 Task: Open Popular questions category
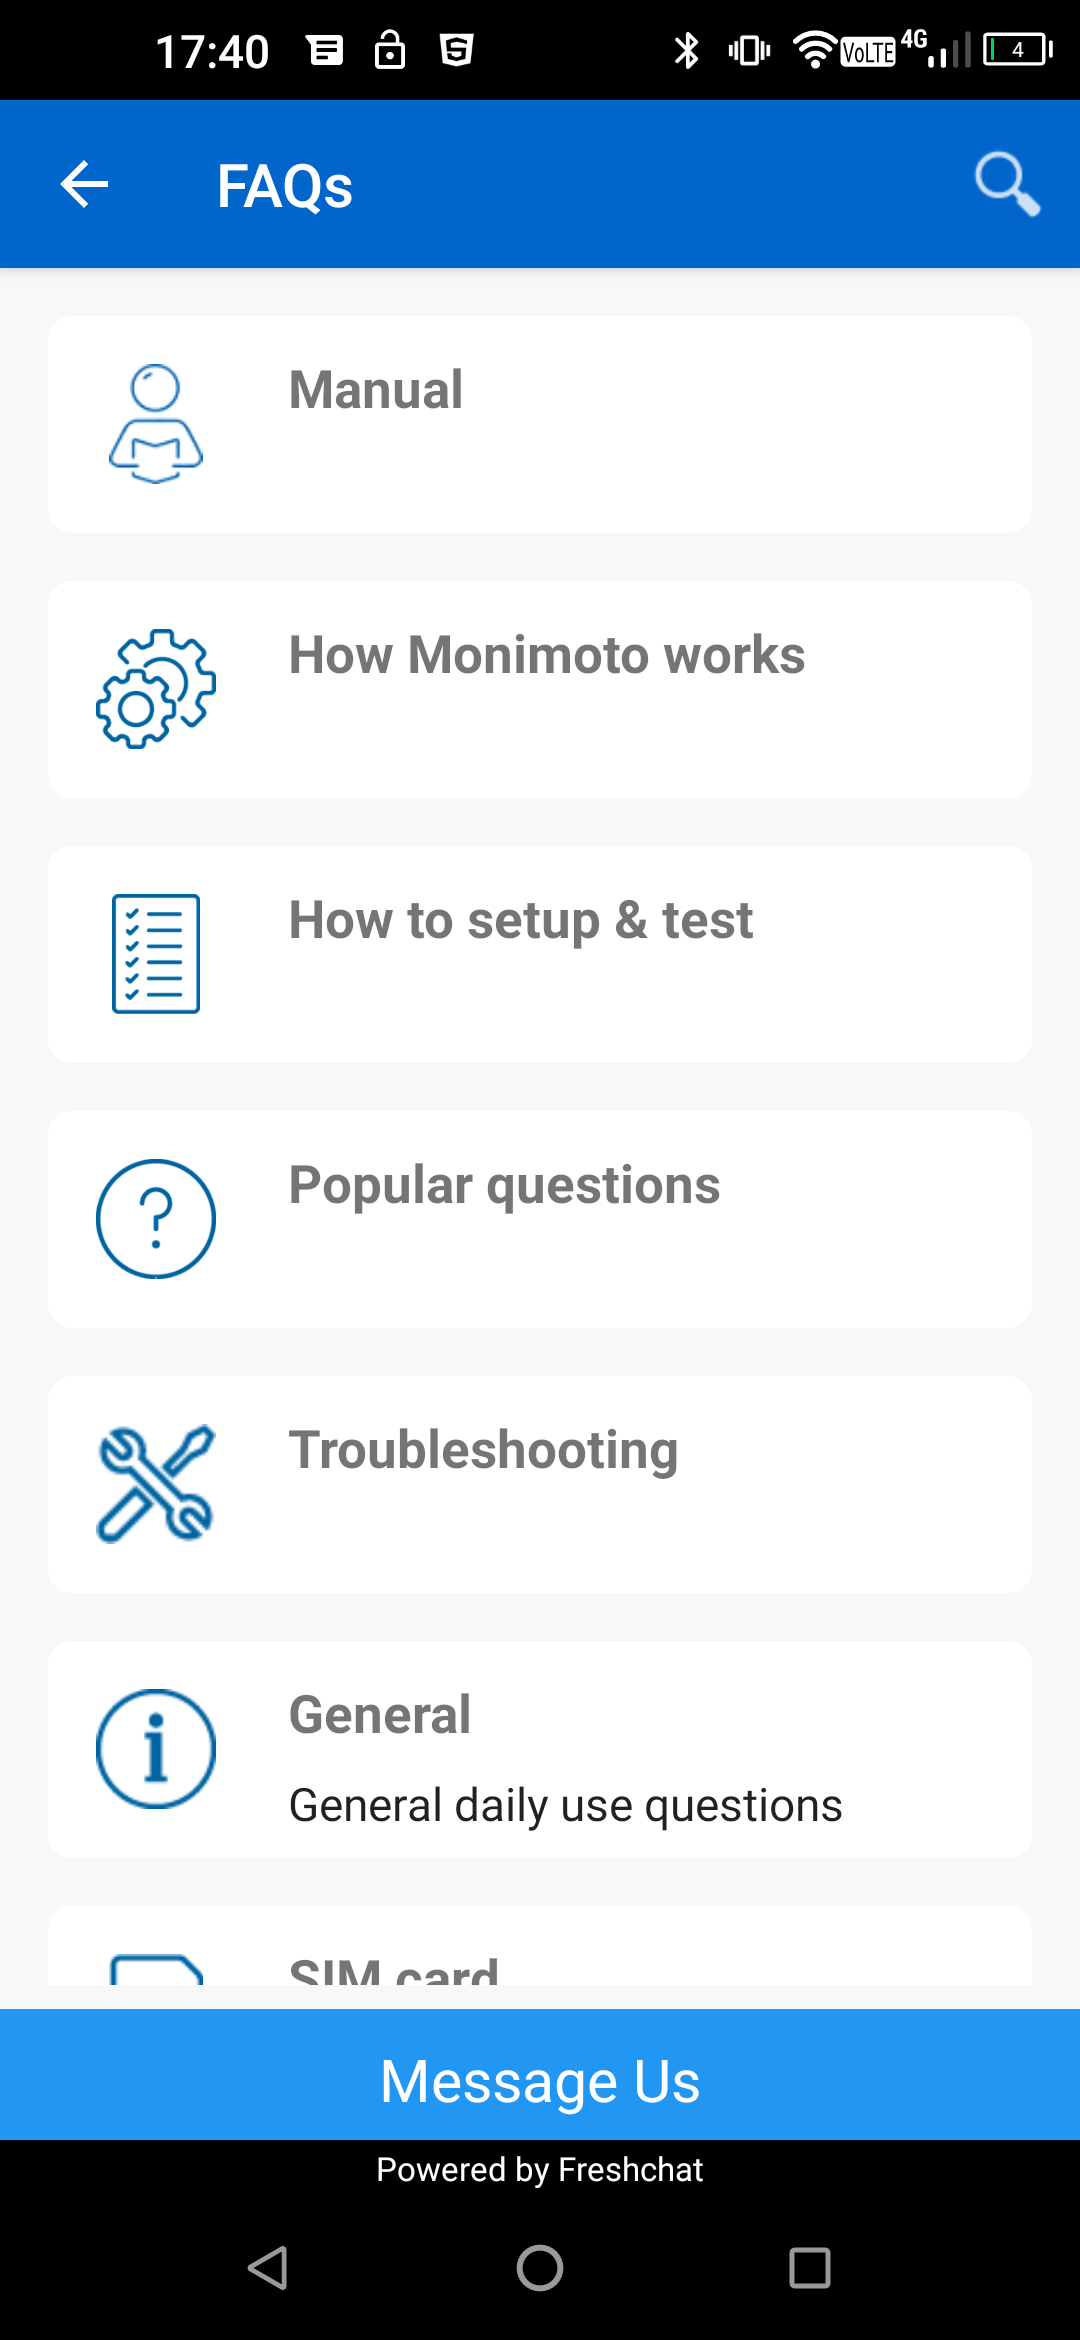tap(504, 1185)
